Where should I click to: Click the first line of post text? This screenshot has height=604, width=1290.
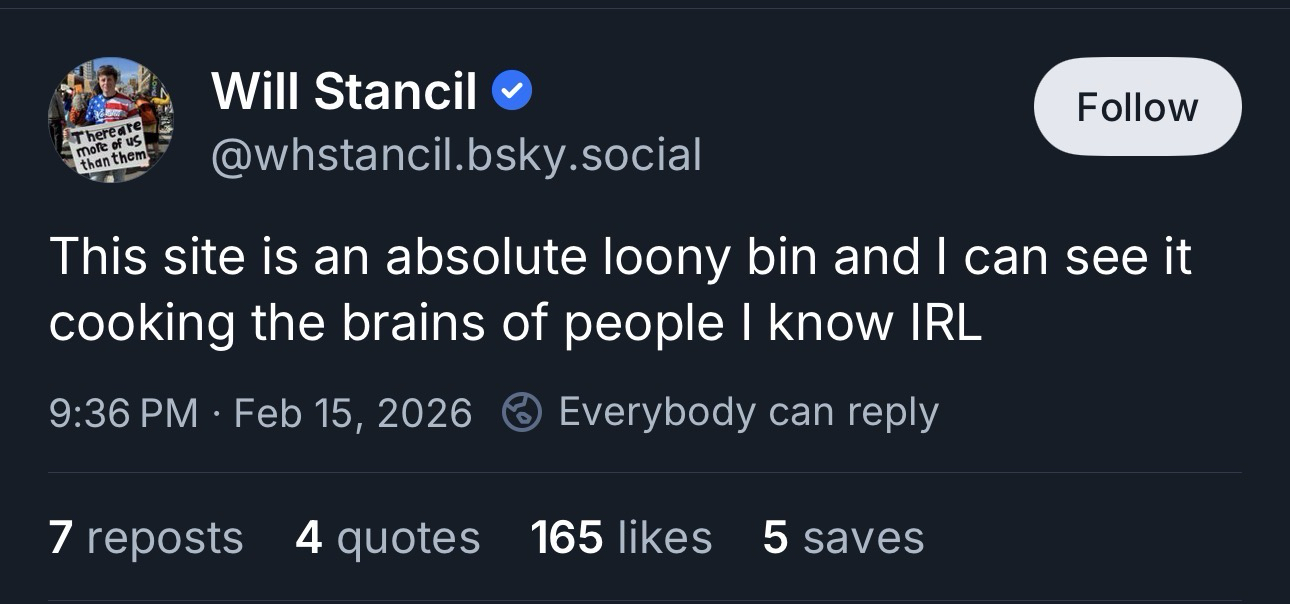click(x=620, y=258)
